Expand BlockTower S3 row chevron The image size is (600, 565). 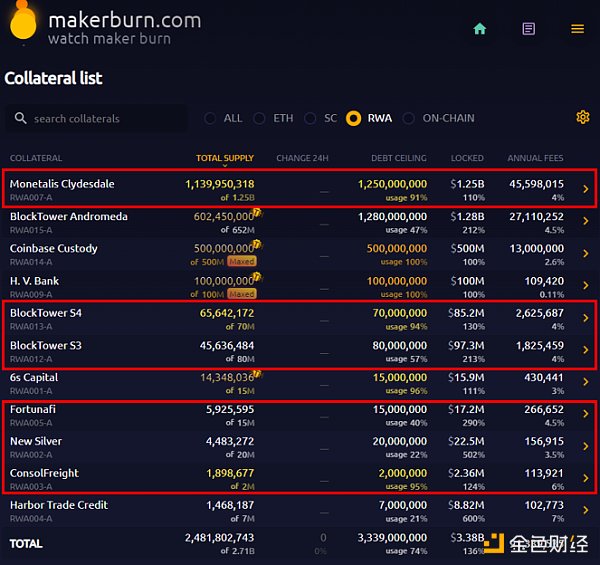click(585, 350)
